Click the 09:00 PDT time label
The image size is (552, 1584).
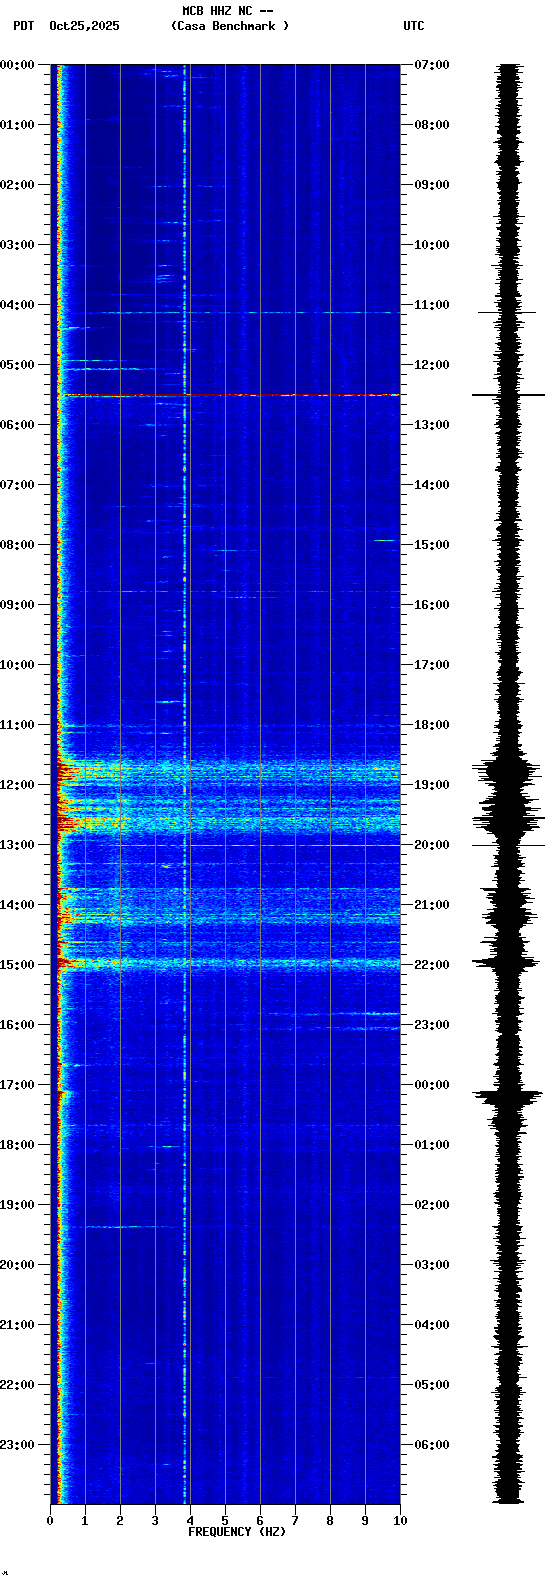18,605
